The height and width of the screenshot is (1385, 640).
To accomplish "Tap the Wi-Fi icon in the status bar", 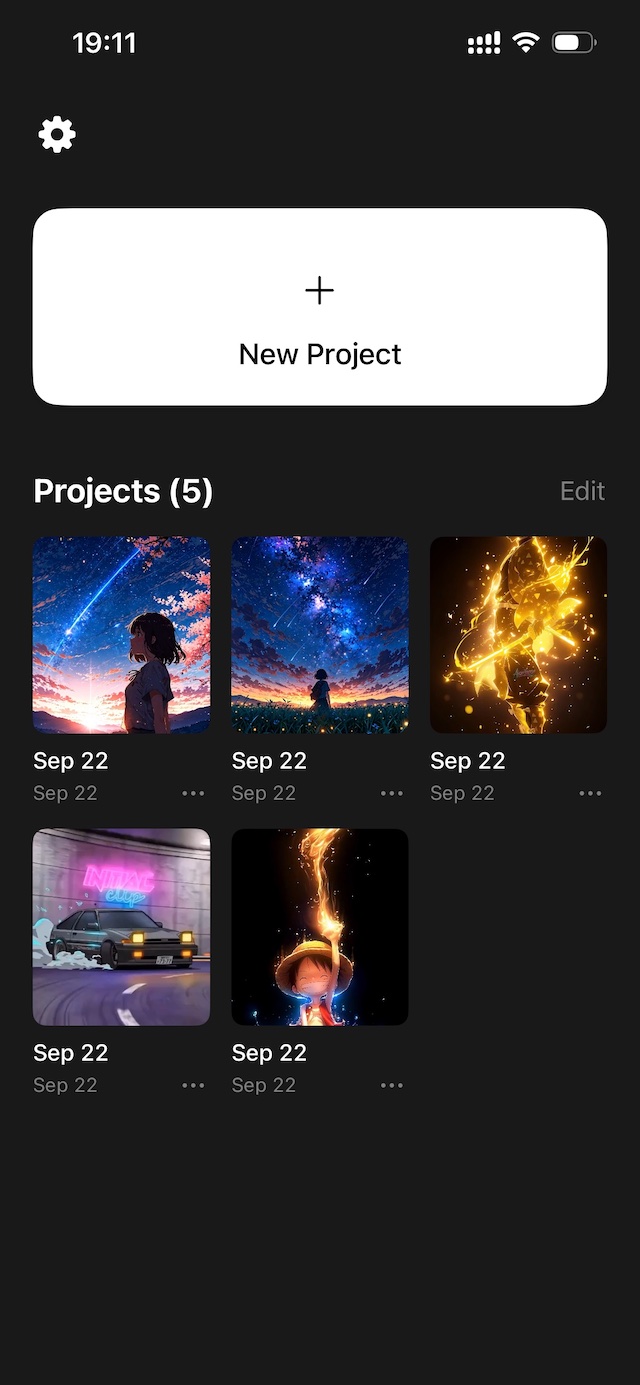I will [524, 42].
